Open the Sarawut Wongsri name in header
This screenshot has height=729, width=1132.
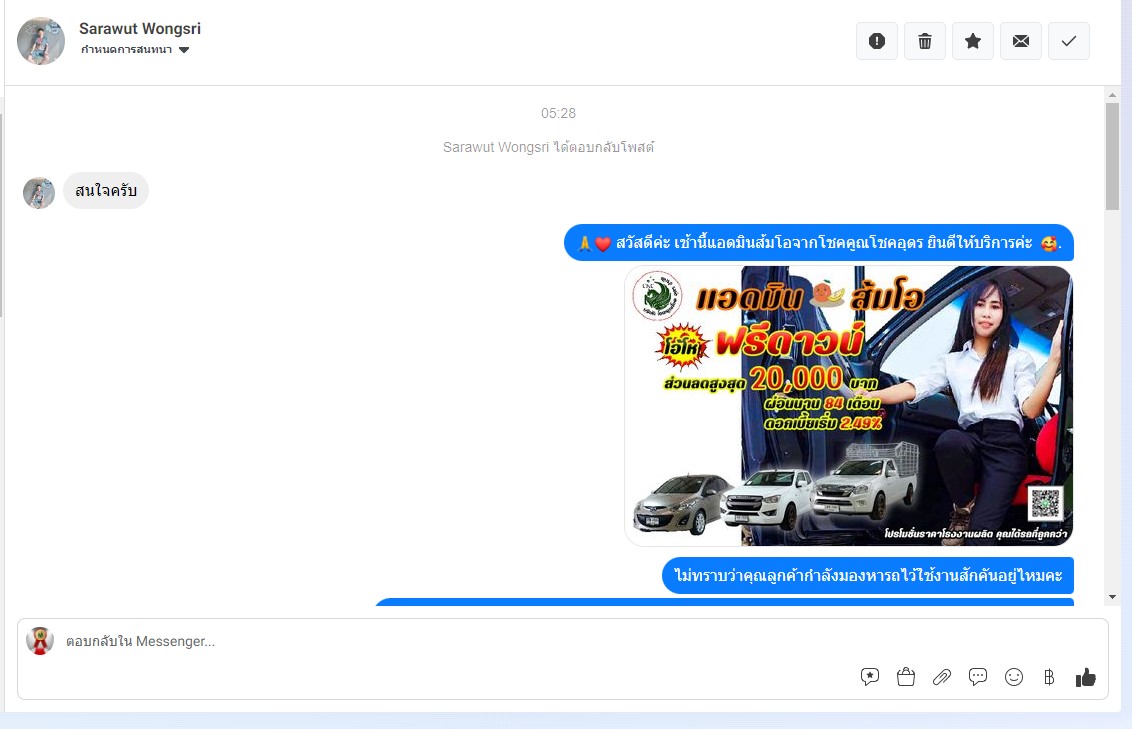[140, 29]
